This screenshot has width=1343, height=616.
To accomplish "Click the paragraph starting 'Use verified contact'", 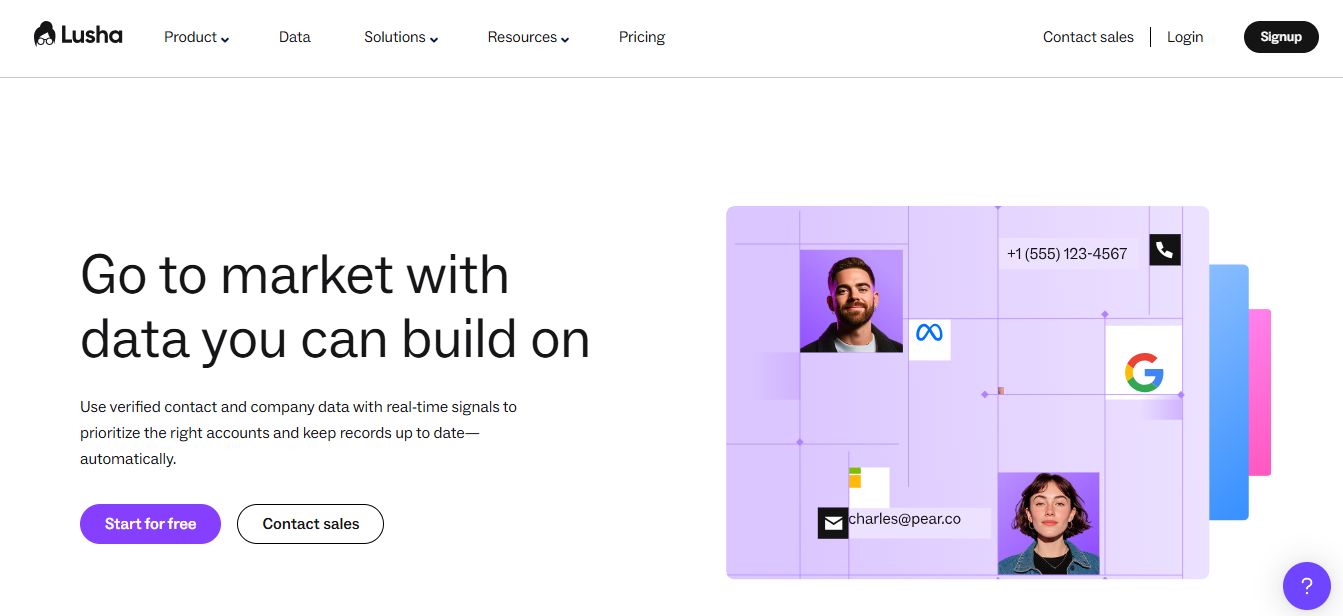I will (298, 433).
